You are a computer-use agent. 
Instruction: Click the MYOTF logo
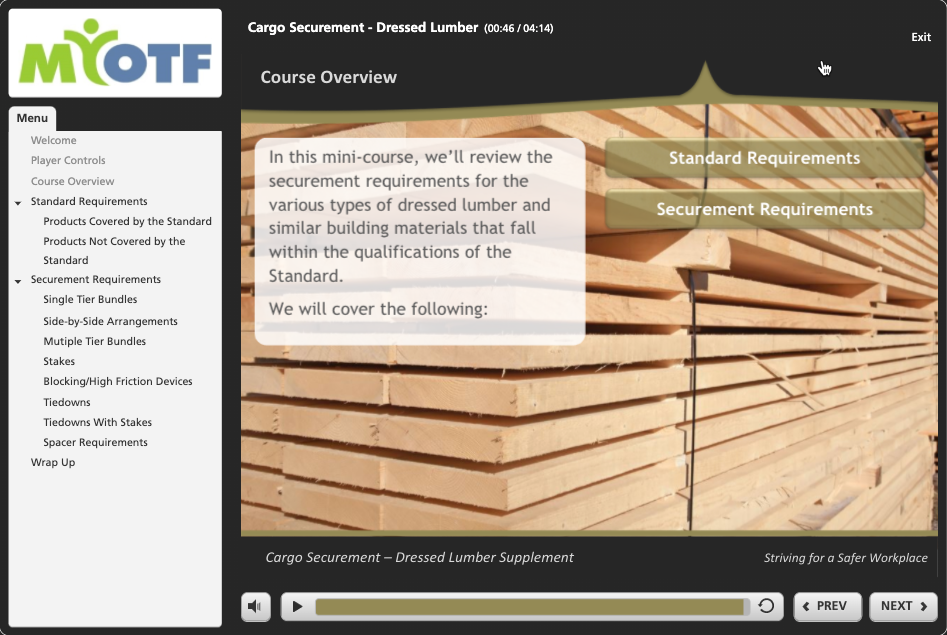pos(115,53)
